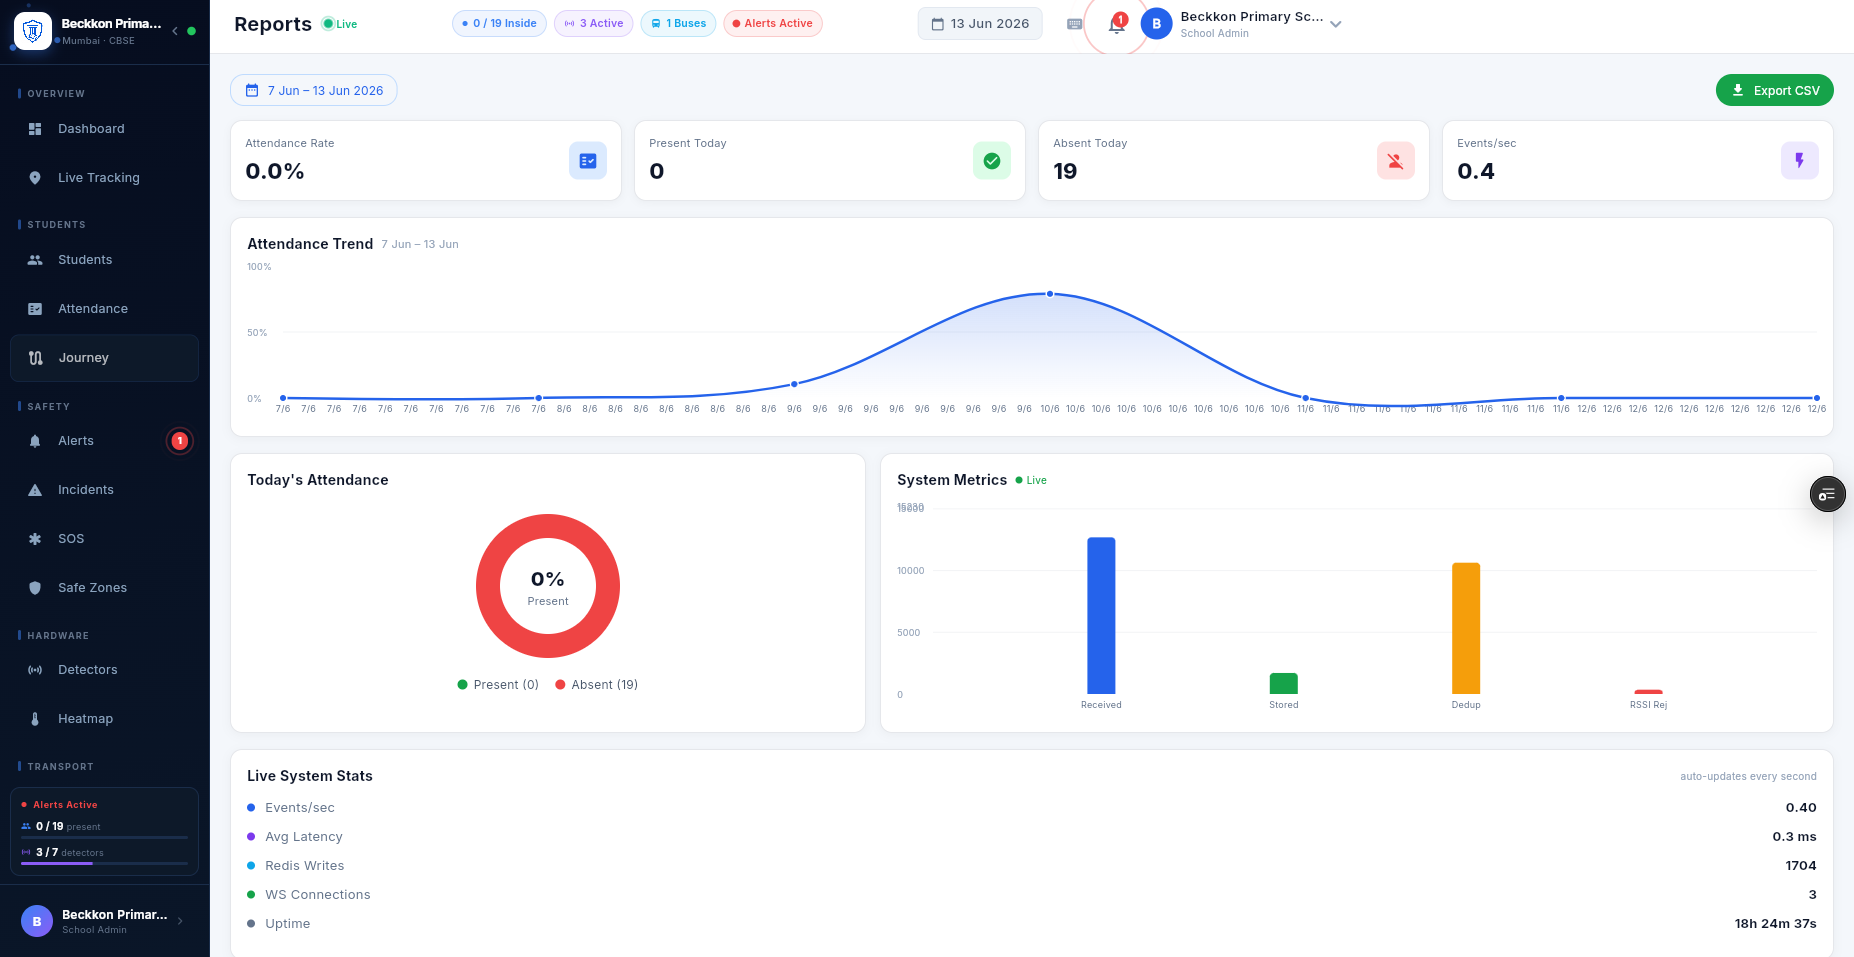
Task: Click the Export CSV button
Action: click(1774, 90)
